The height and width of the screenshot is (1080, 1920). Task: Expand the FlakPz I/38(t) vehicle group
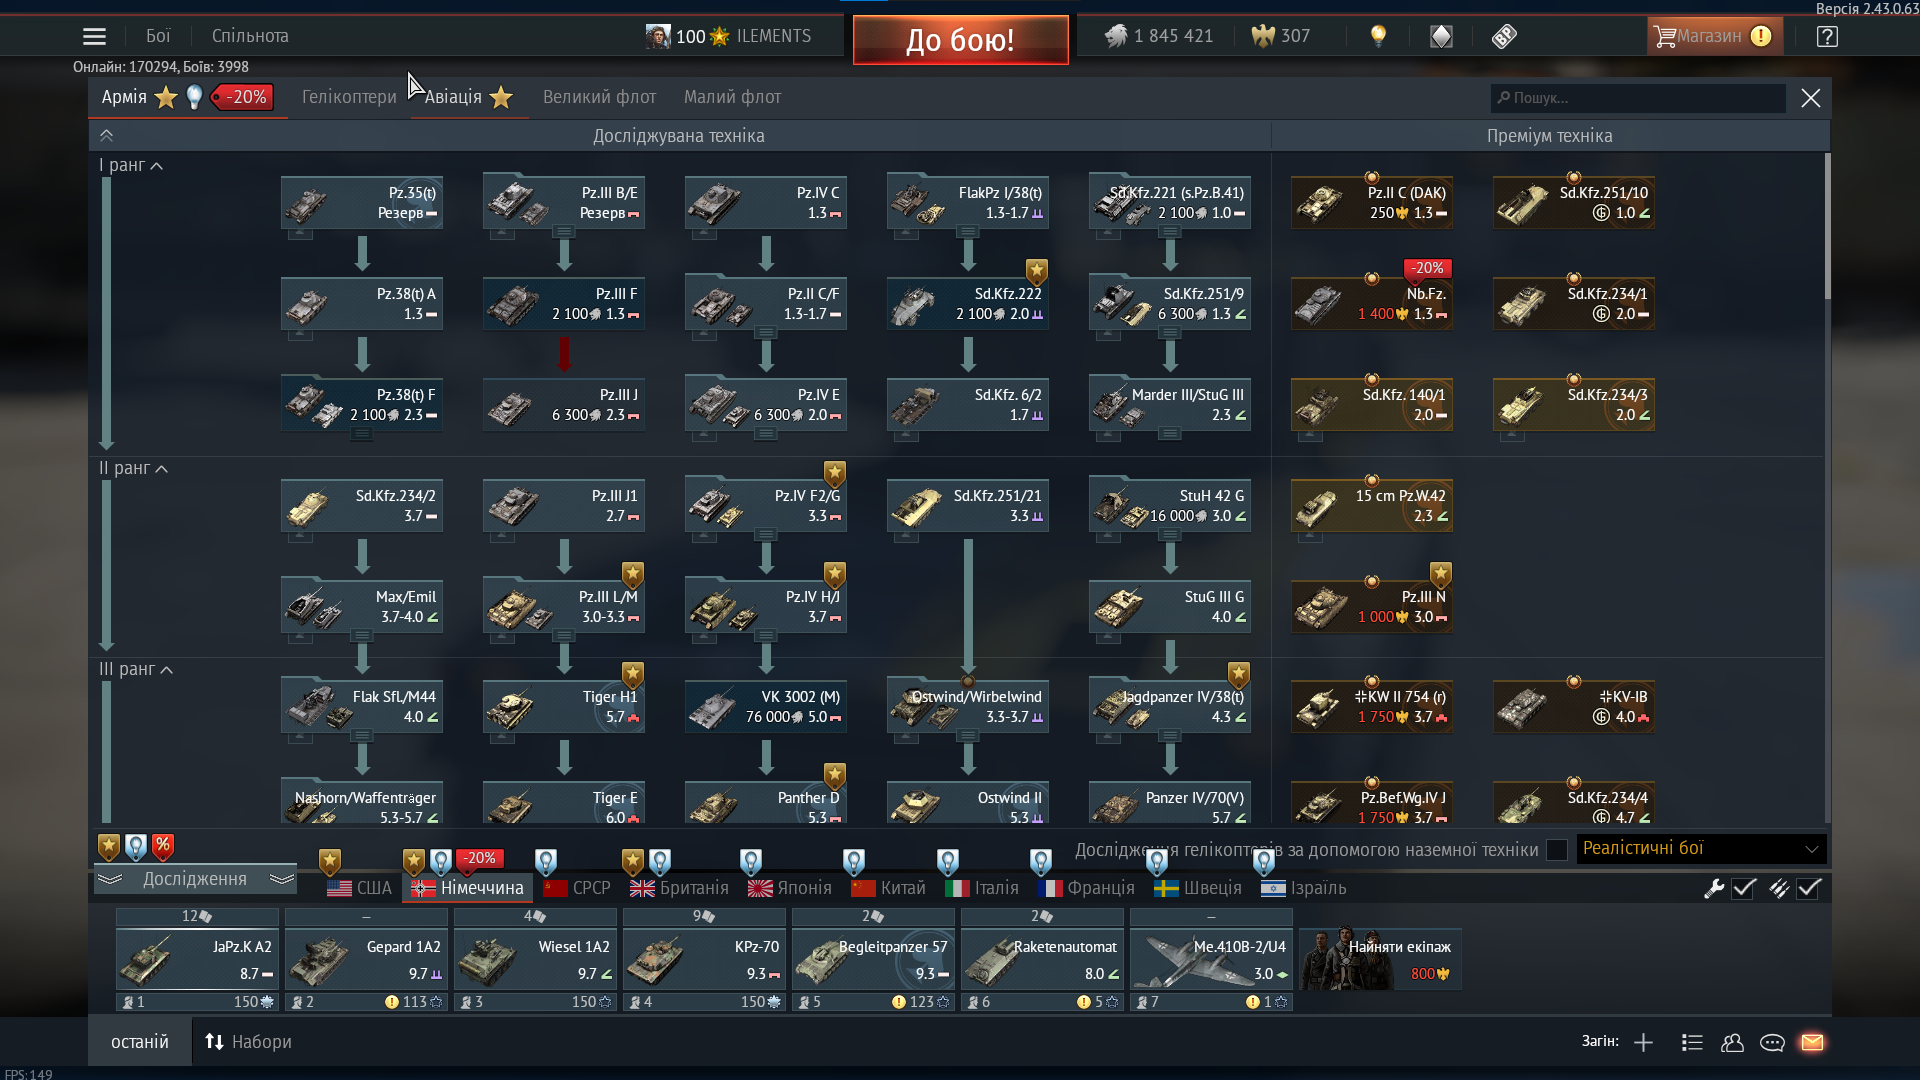pyautogui.click(x=968, y=232)
